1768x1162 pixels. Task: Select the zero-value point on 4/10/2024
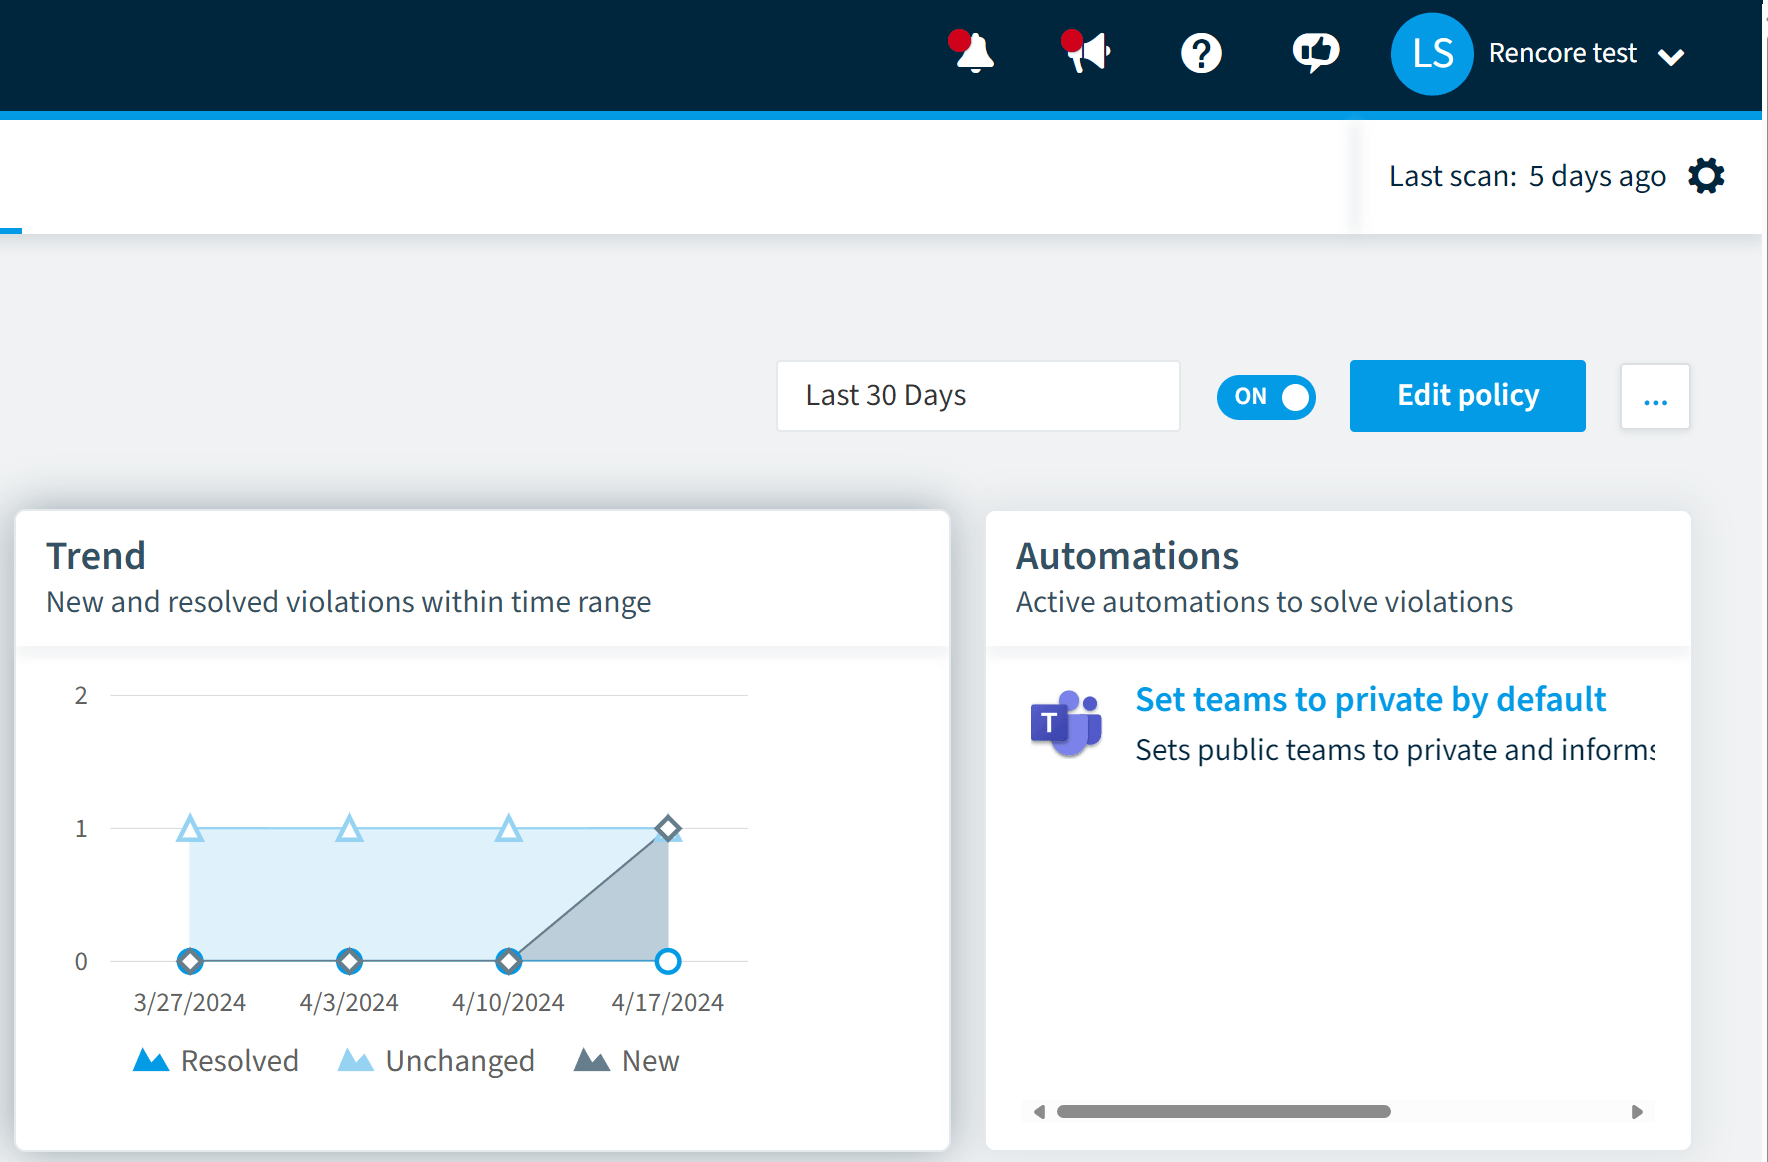[509, 961]
